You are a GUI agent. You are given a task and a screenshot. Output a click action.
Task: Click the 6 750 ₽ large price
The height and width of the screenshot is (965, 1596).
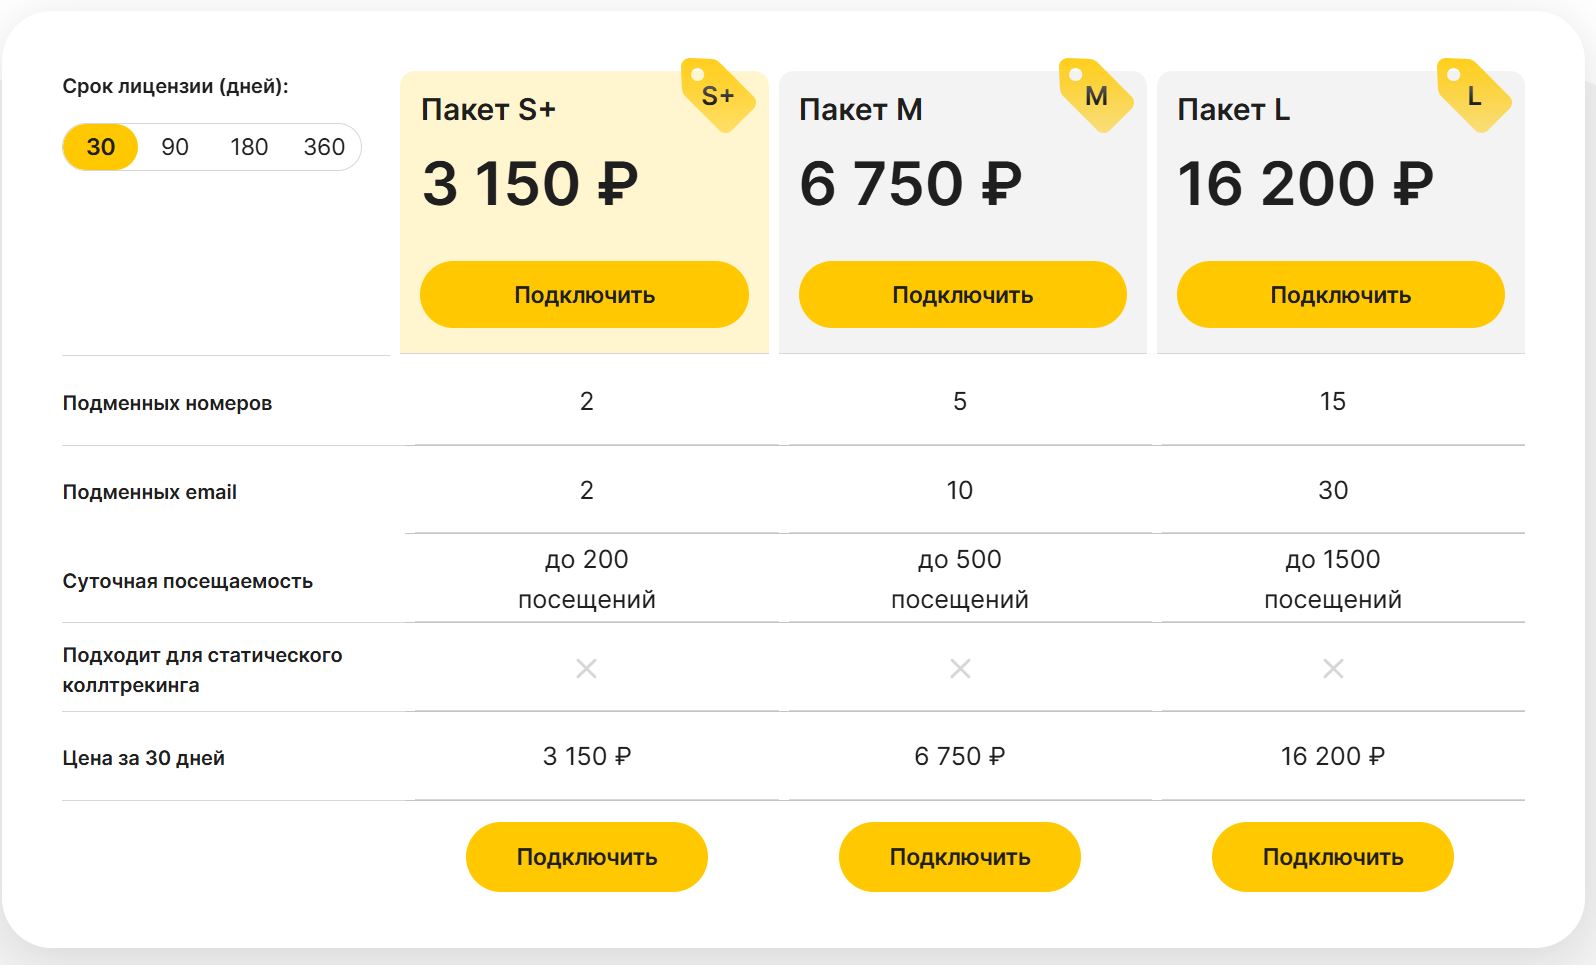pyautogui.click(x=910, y=184)
